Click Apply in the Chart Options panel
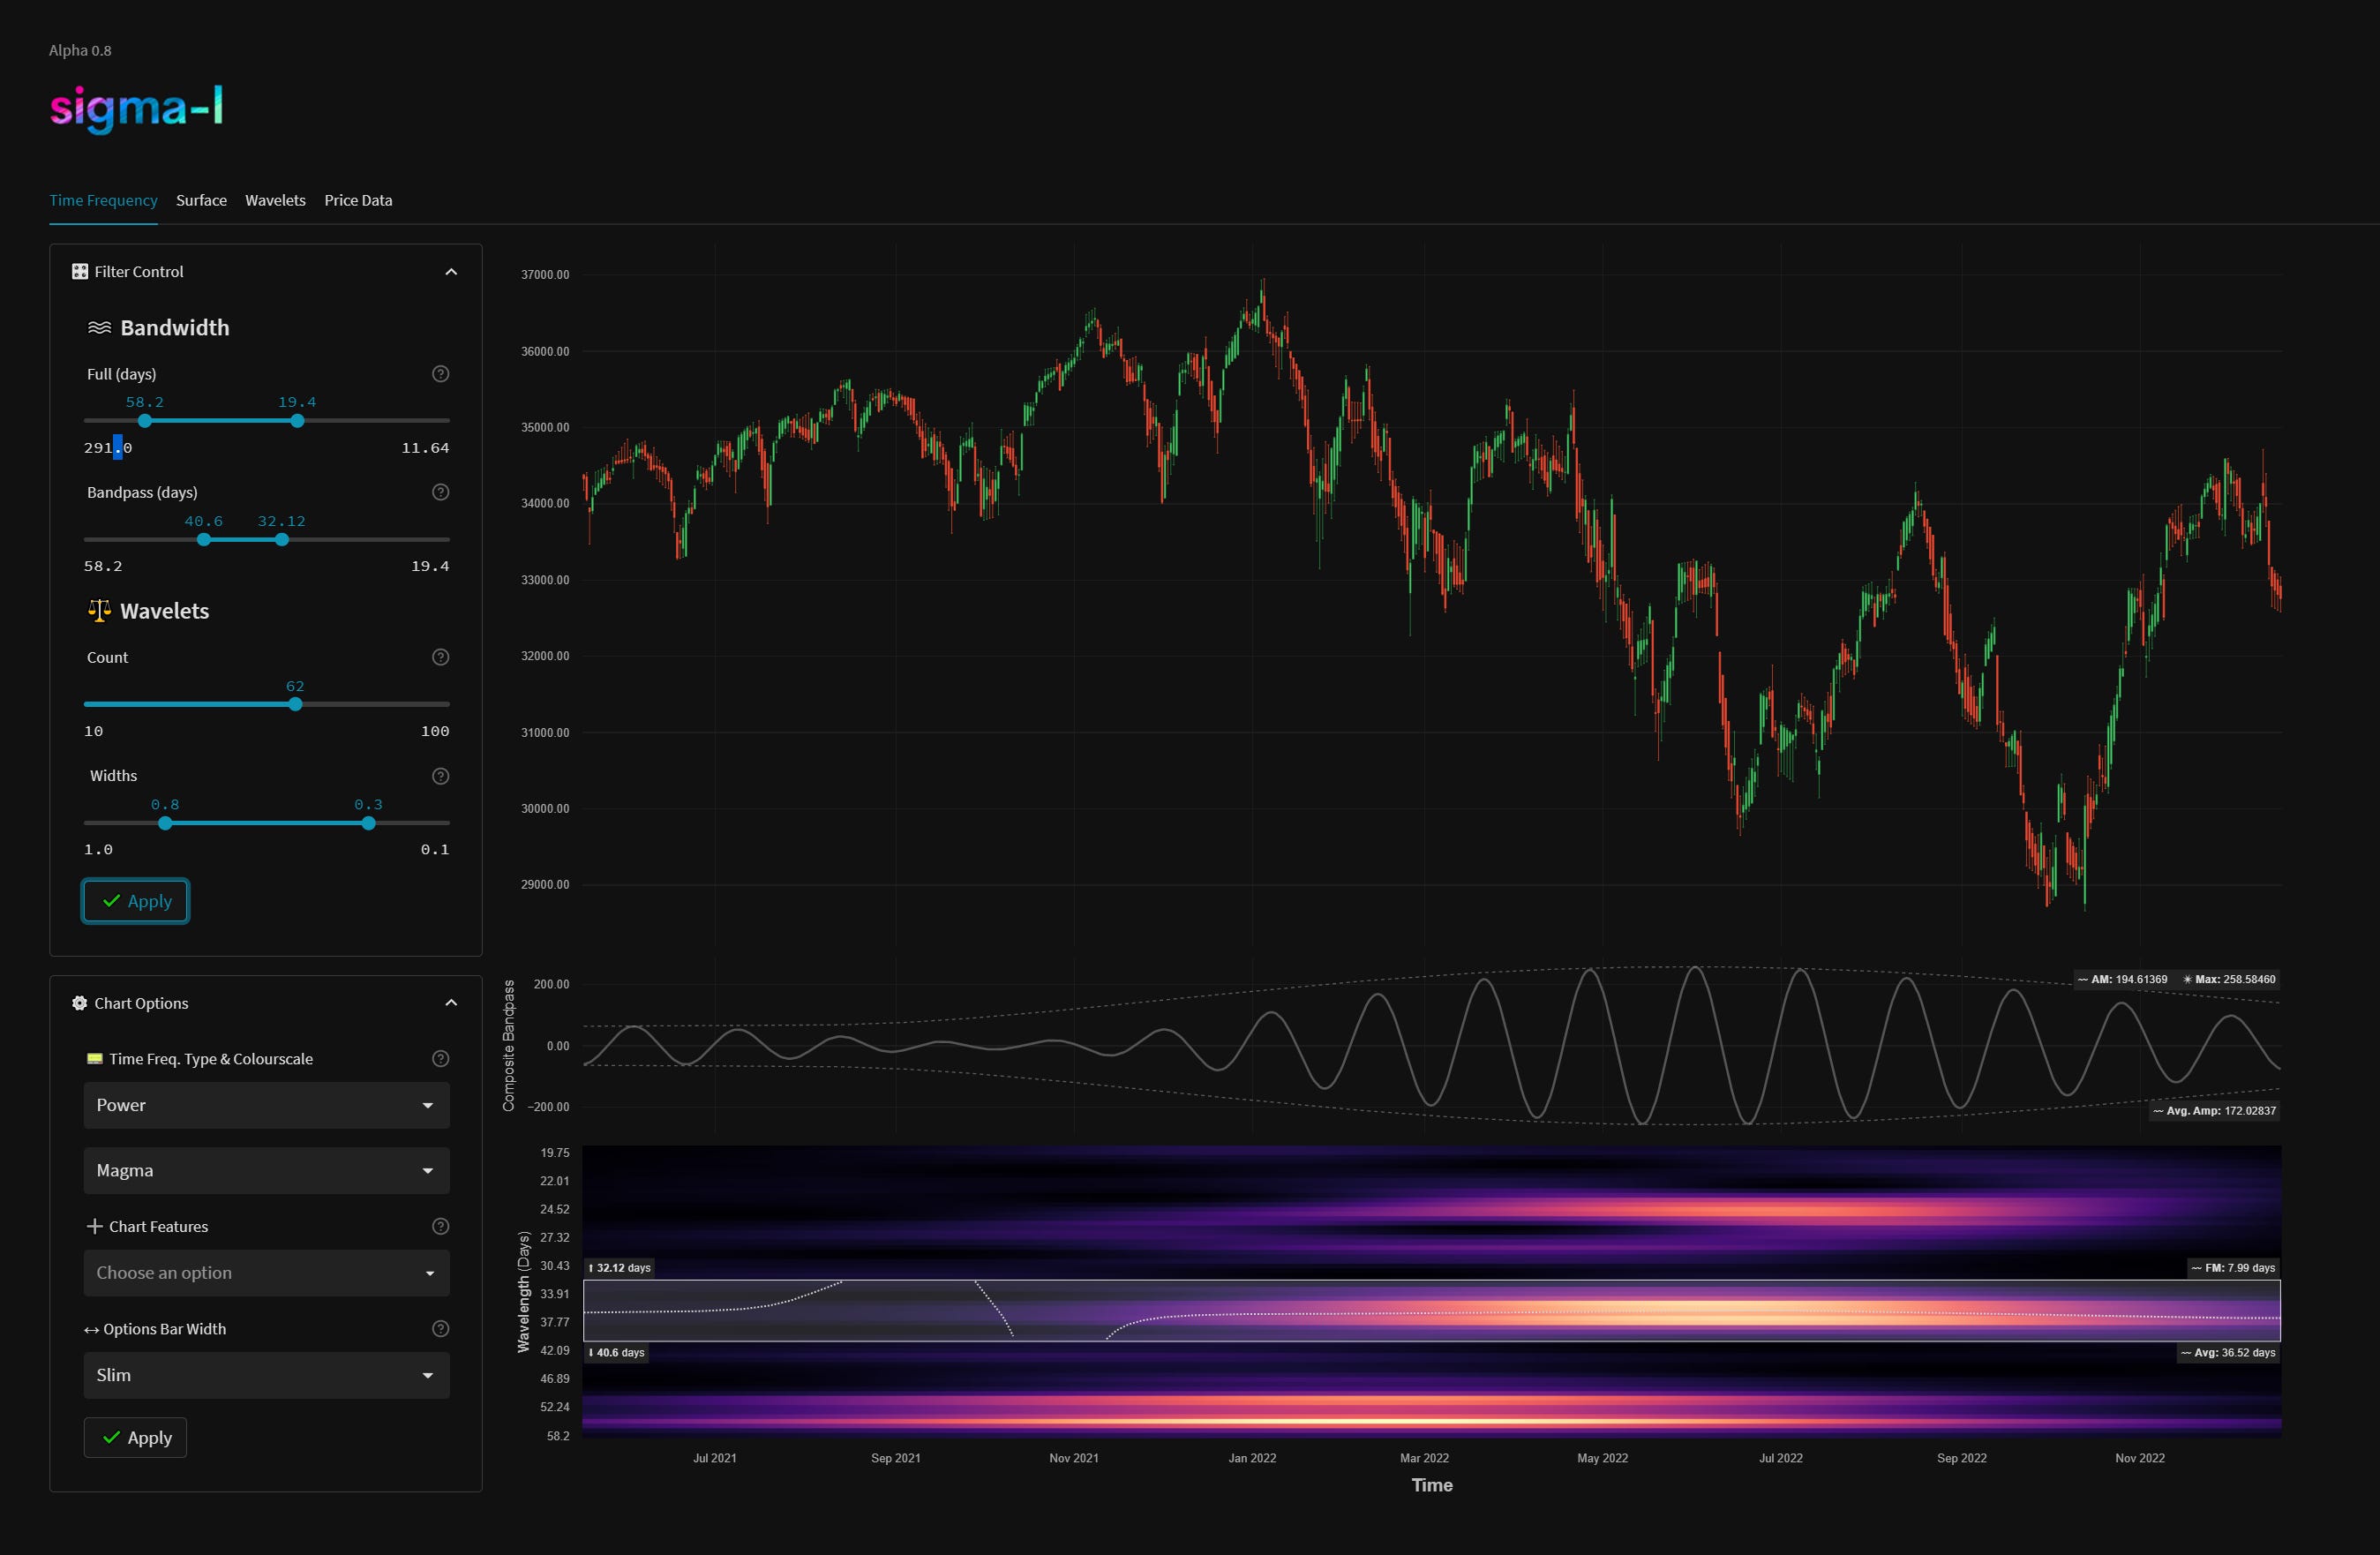2380x1555 pixels. click(x=135, y=1437)
